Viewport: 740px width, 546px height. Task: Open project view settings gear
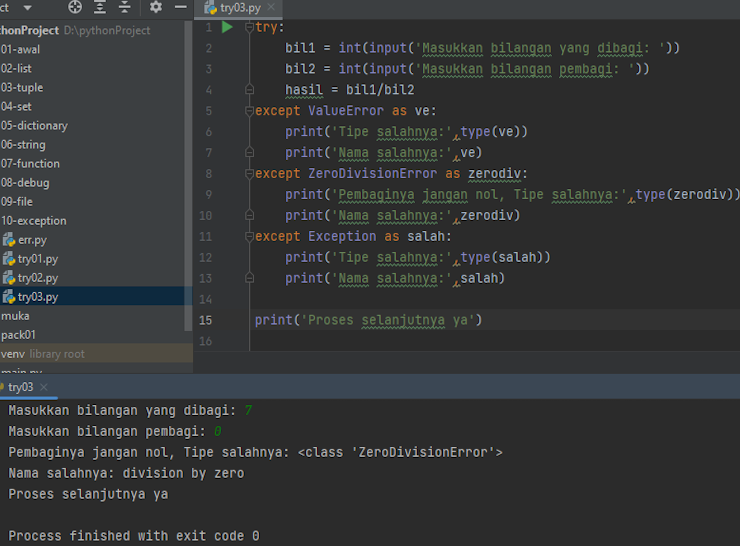156,7
